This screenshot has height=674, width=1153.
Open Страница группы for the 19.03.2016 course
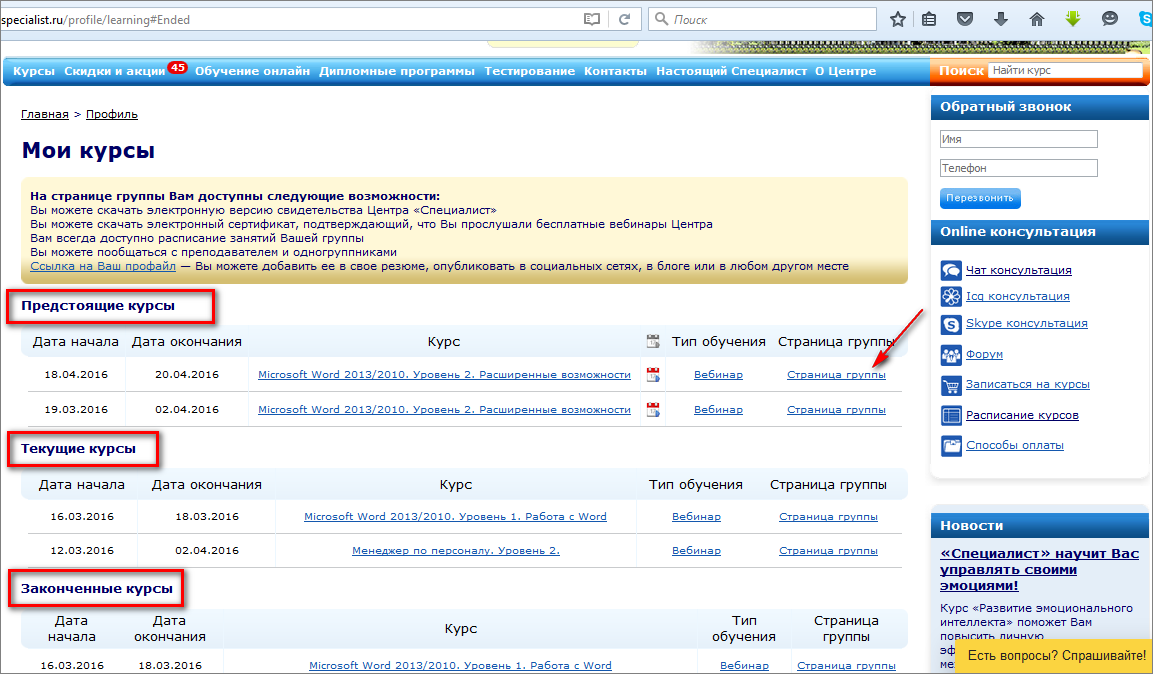[x=836, y=409]
